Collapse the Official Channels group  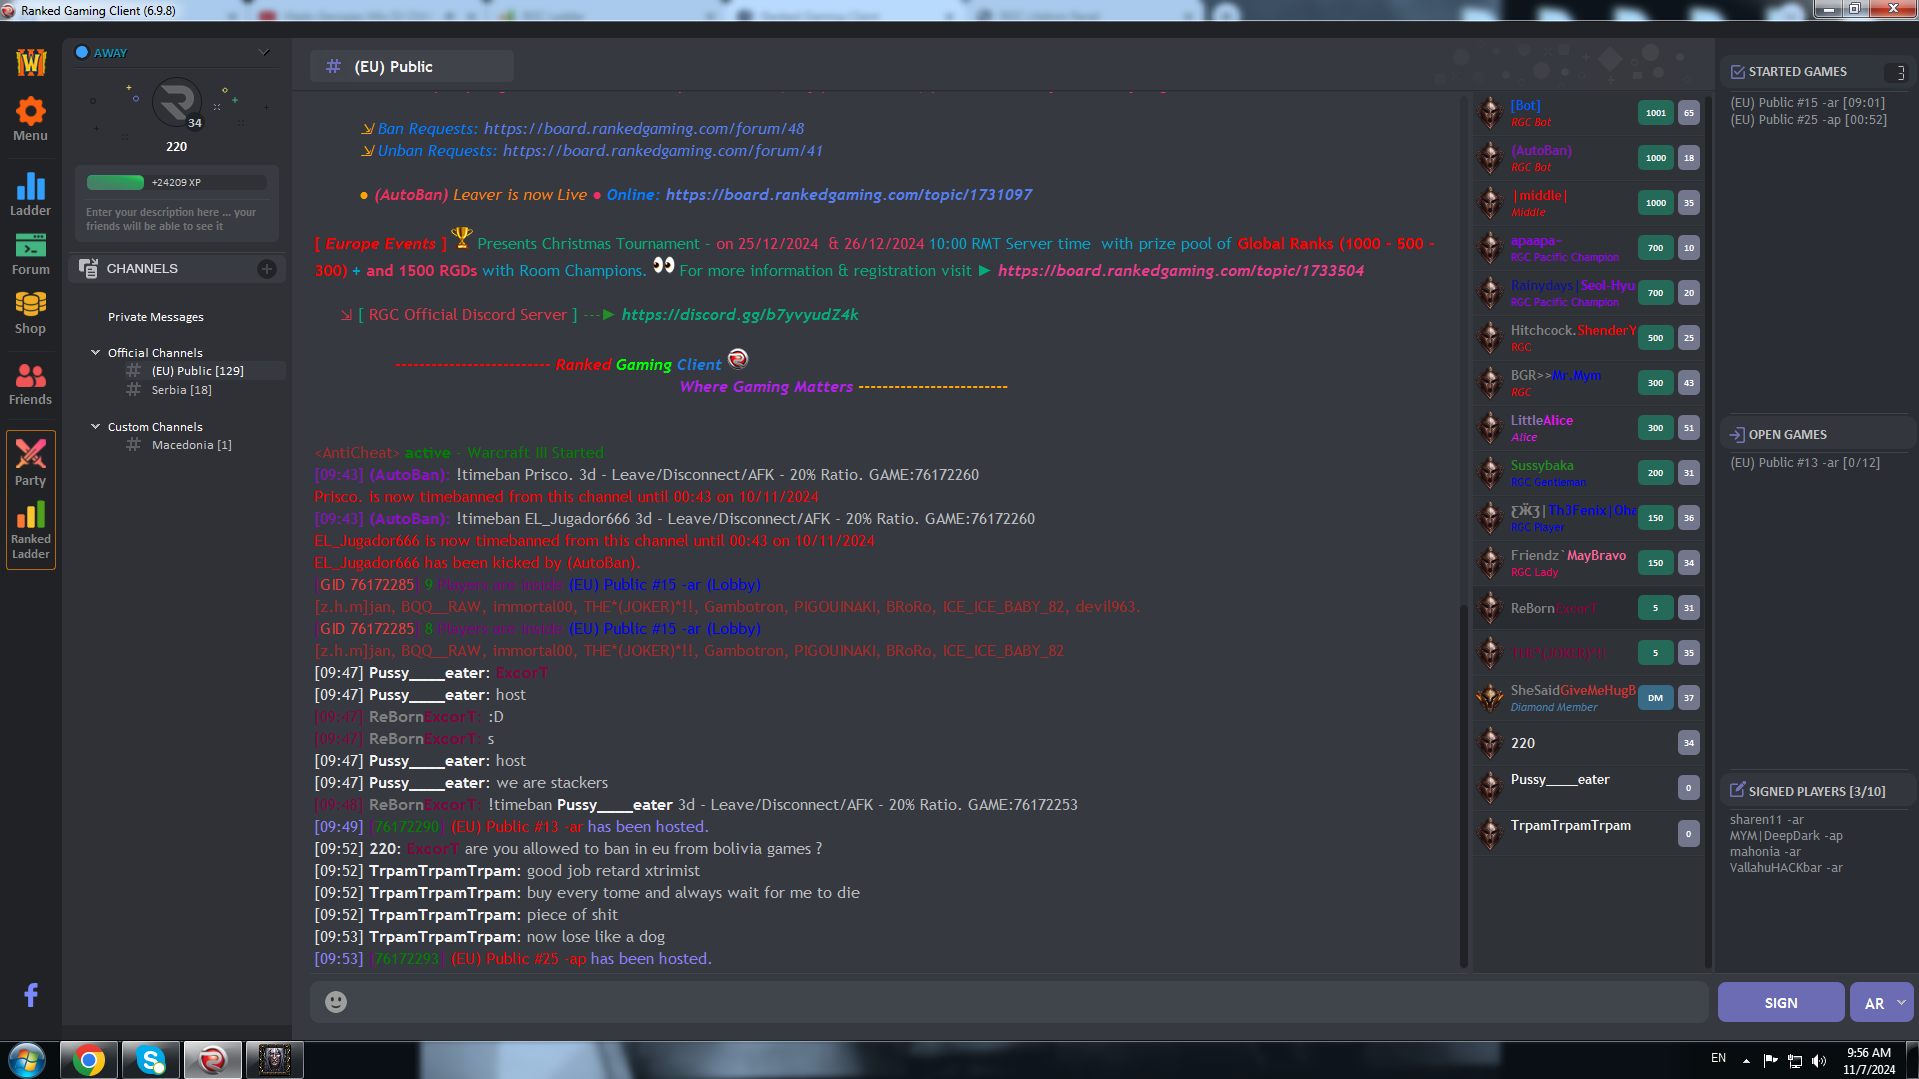tap(96, 352)
